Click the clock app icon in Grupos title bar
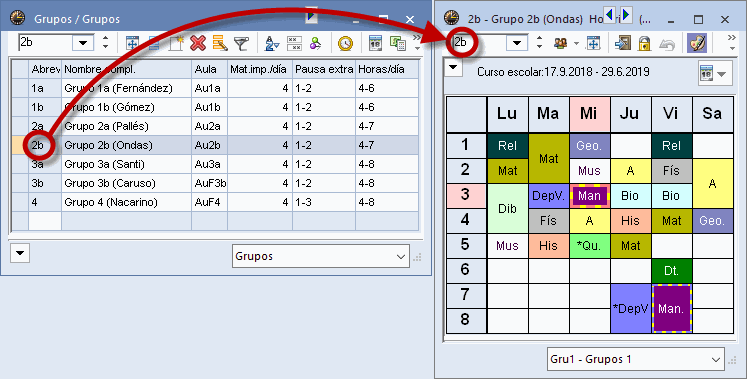 pos(18,18)
